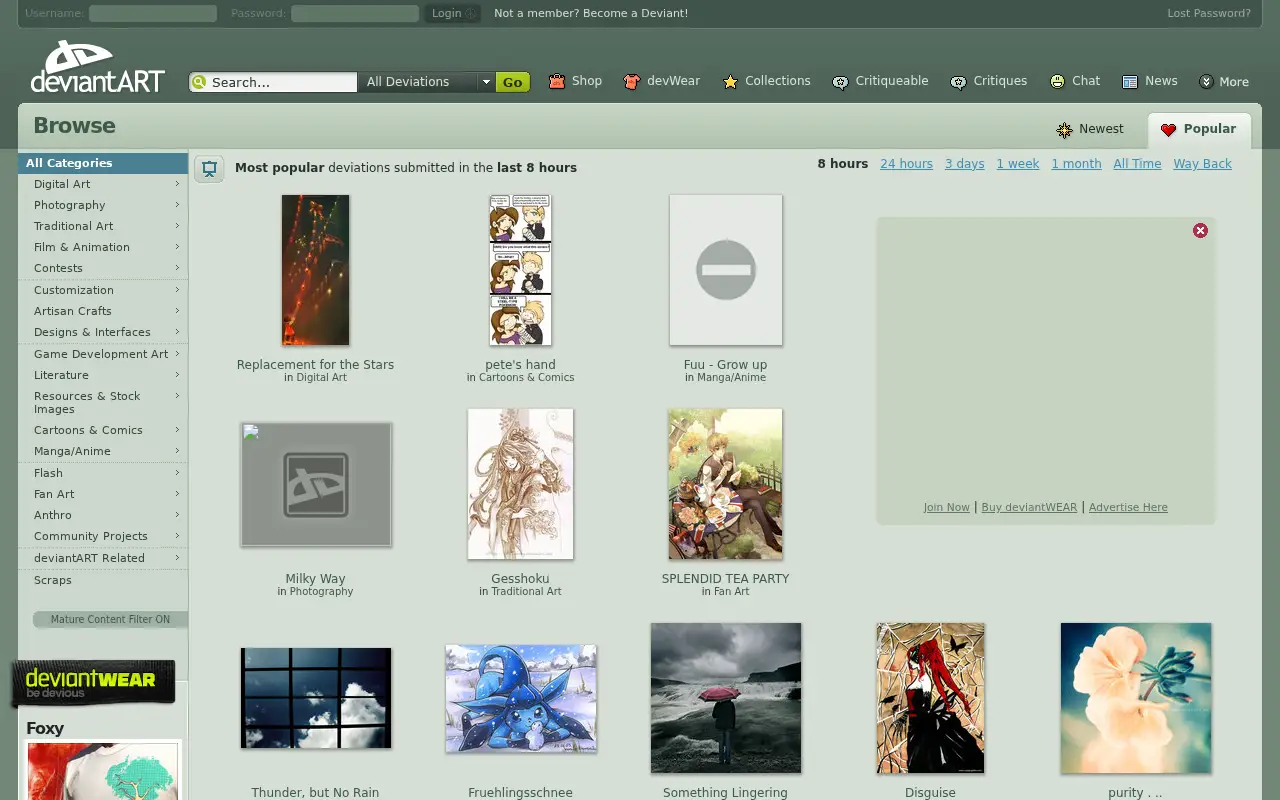Click the Popular tab heart icon
1280x800 pixels.
(x=1168, y=130)
